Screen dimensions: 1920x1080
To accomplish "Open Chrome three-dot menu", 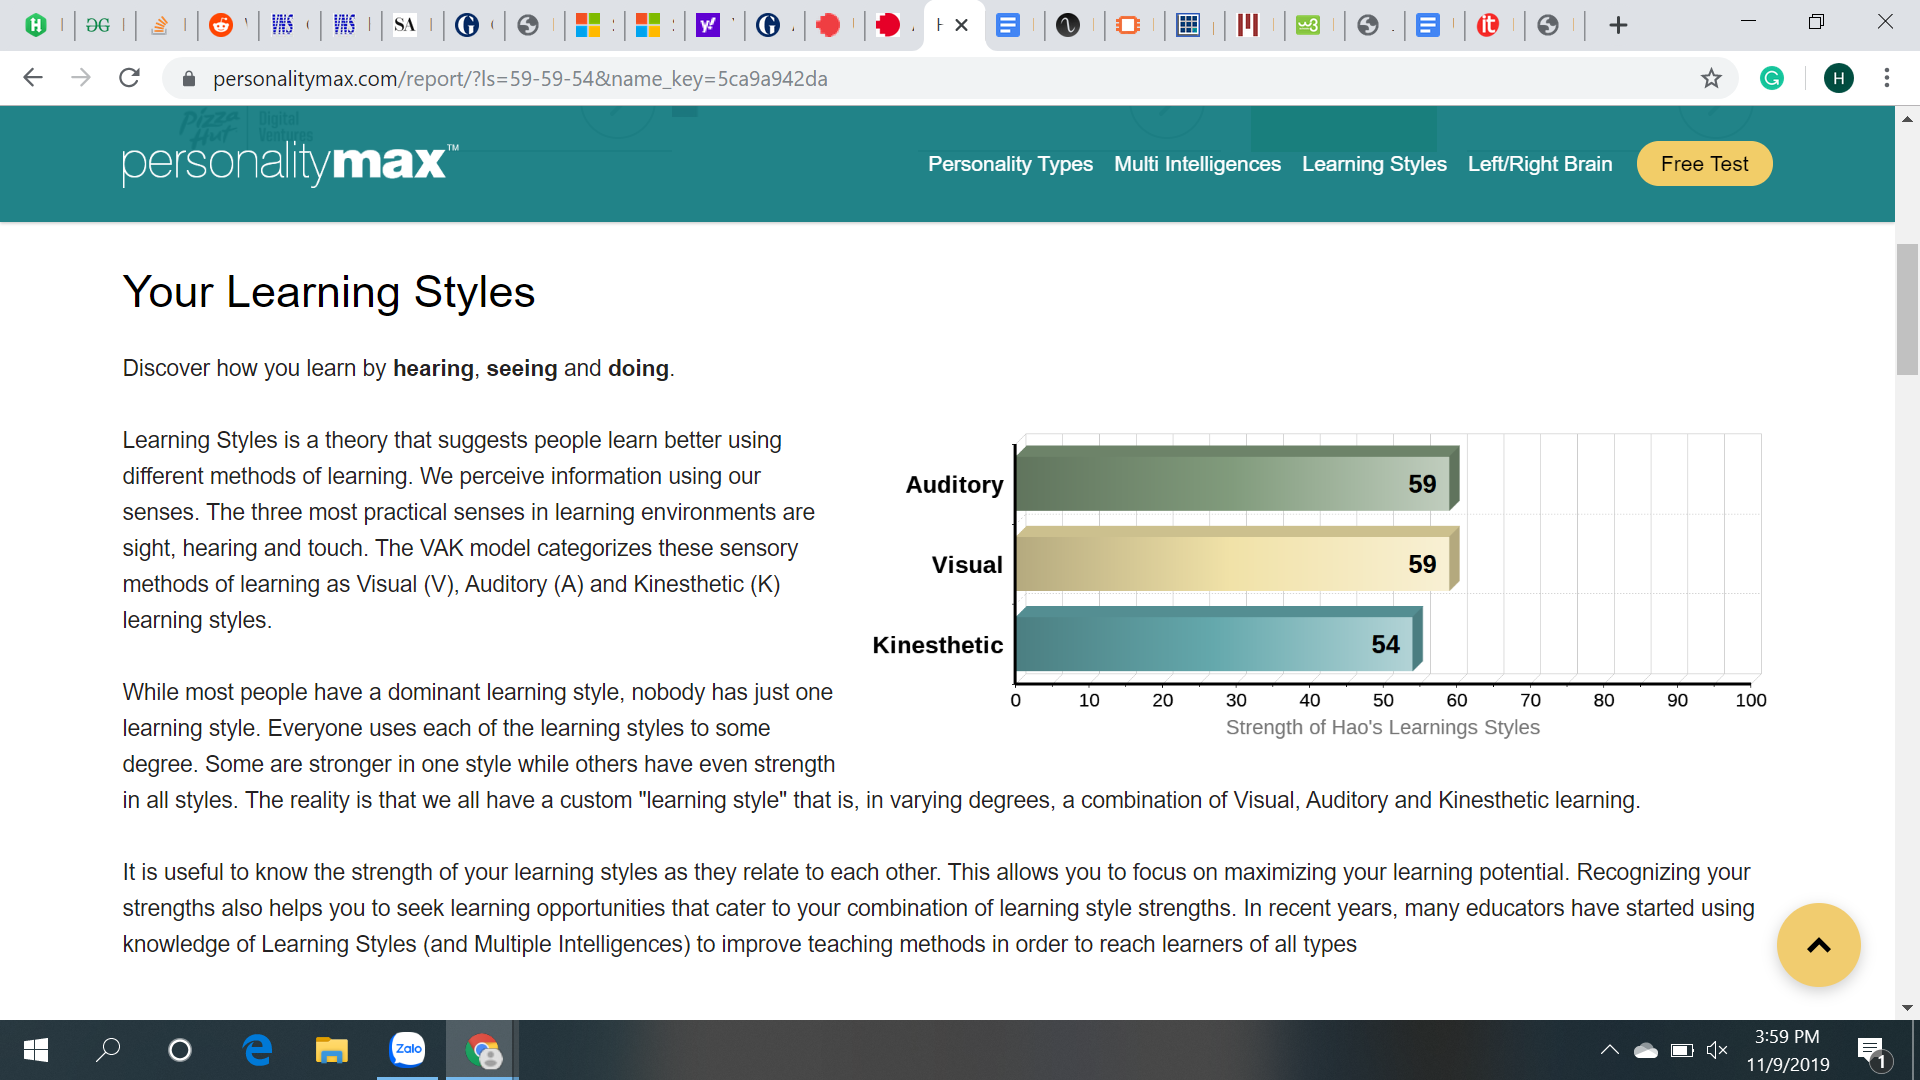I will click(x=1886, y=78).
